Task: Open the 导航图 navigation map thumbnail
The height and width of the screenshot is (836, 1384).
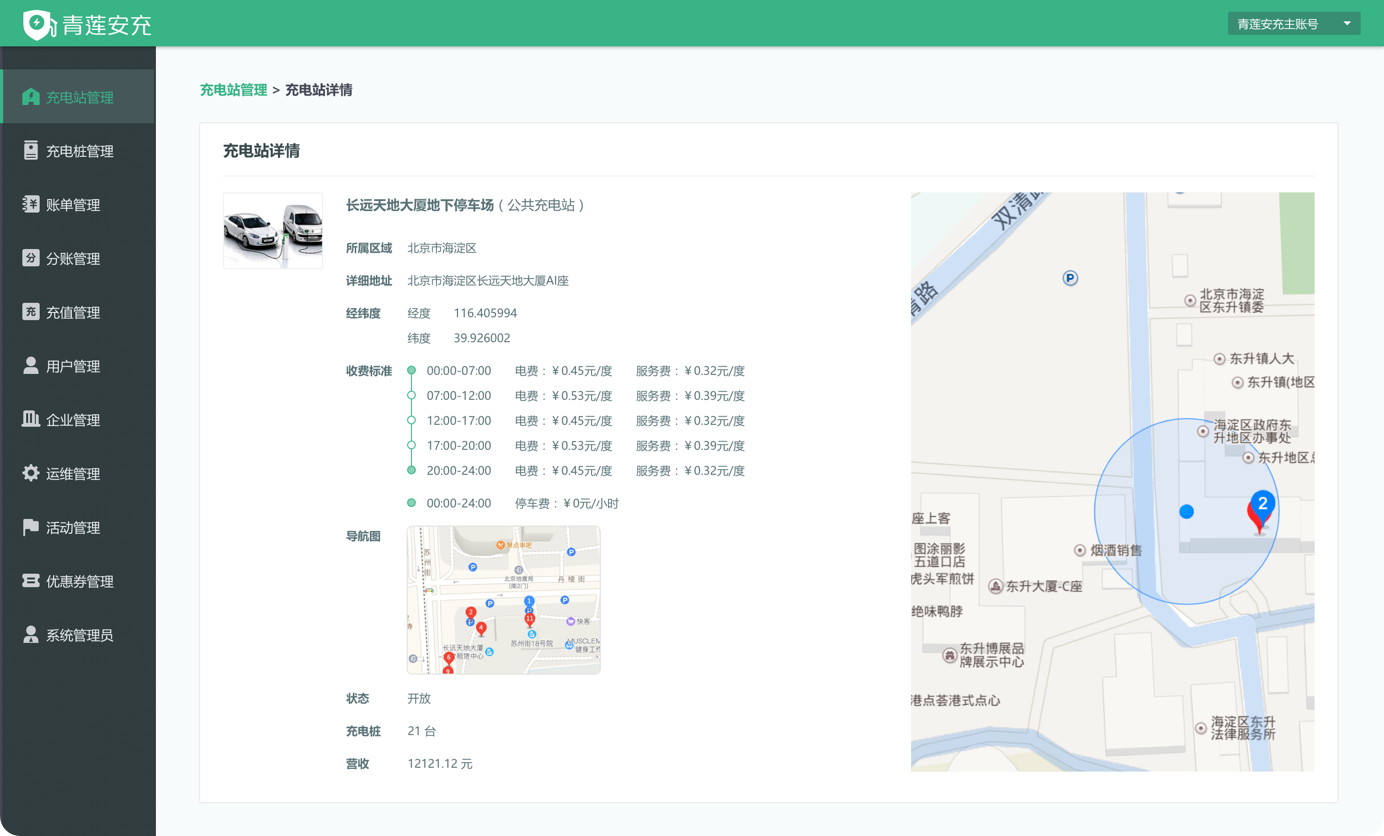Action: coord(503,600)
